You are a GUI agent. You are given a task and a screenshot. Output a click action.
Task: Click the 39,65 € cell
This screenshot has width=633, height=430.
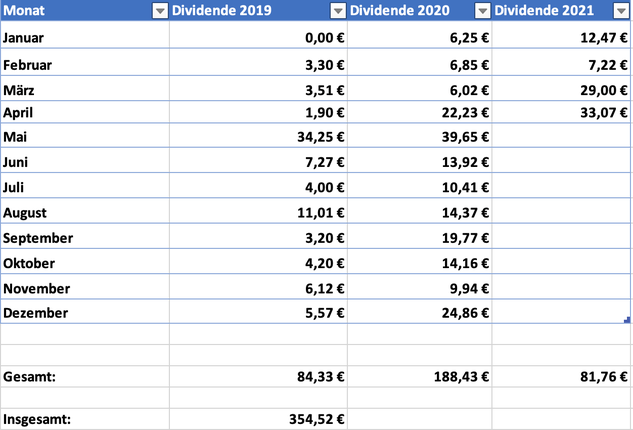coord(420,135)
